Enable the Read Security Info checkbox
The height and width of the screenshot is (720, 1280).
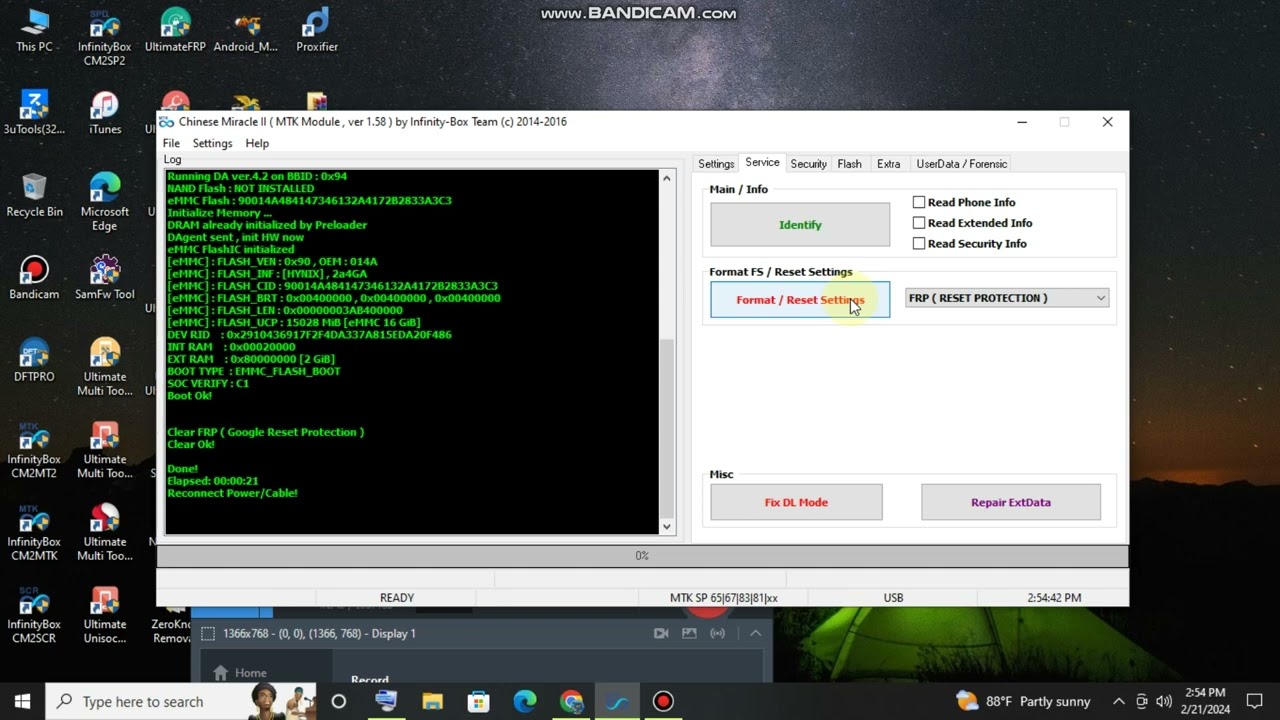click(x=919, y=243)
